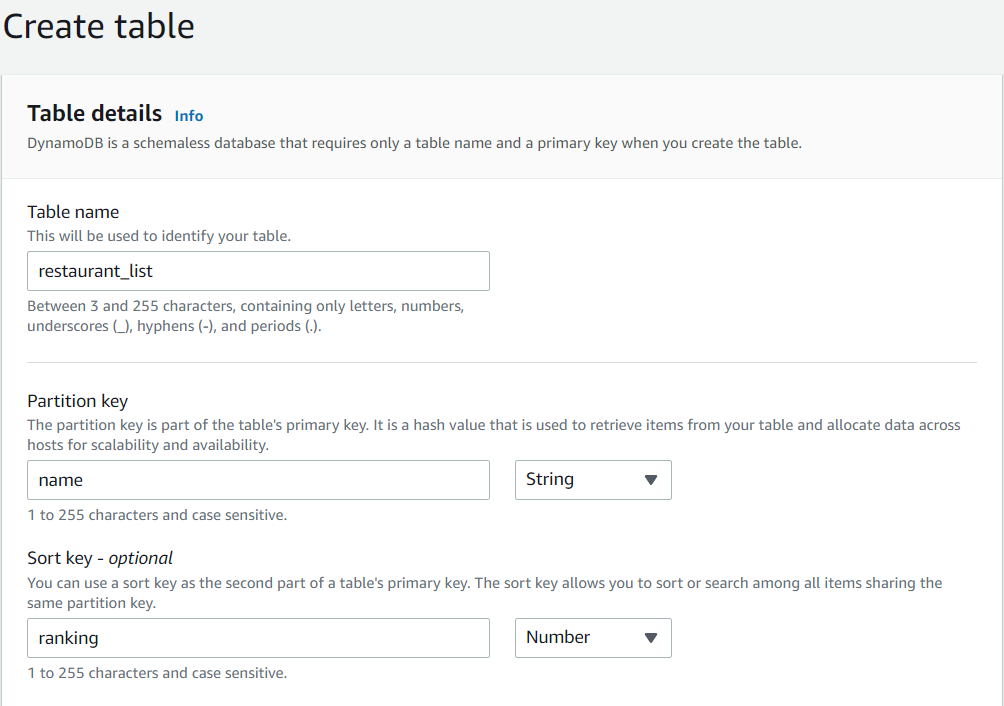The width and height of the screenshot is (1004, 706).
Task: Click the partition key type selector caret
Action: [x=653, y=480]
